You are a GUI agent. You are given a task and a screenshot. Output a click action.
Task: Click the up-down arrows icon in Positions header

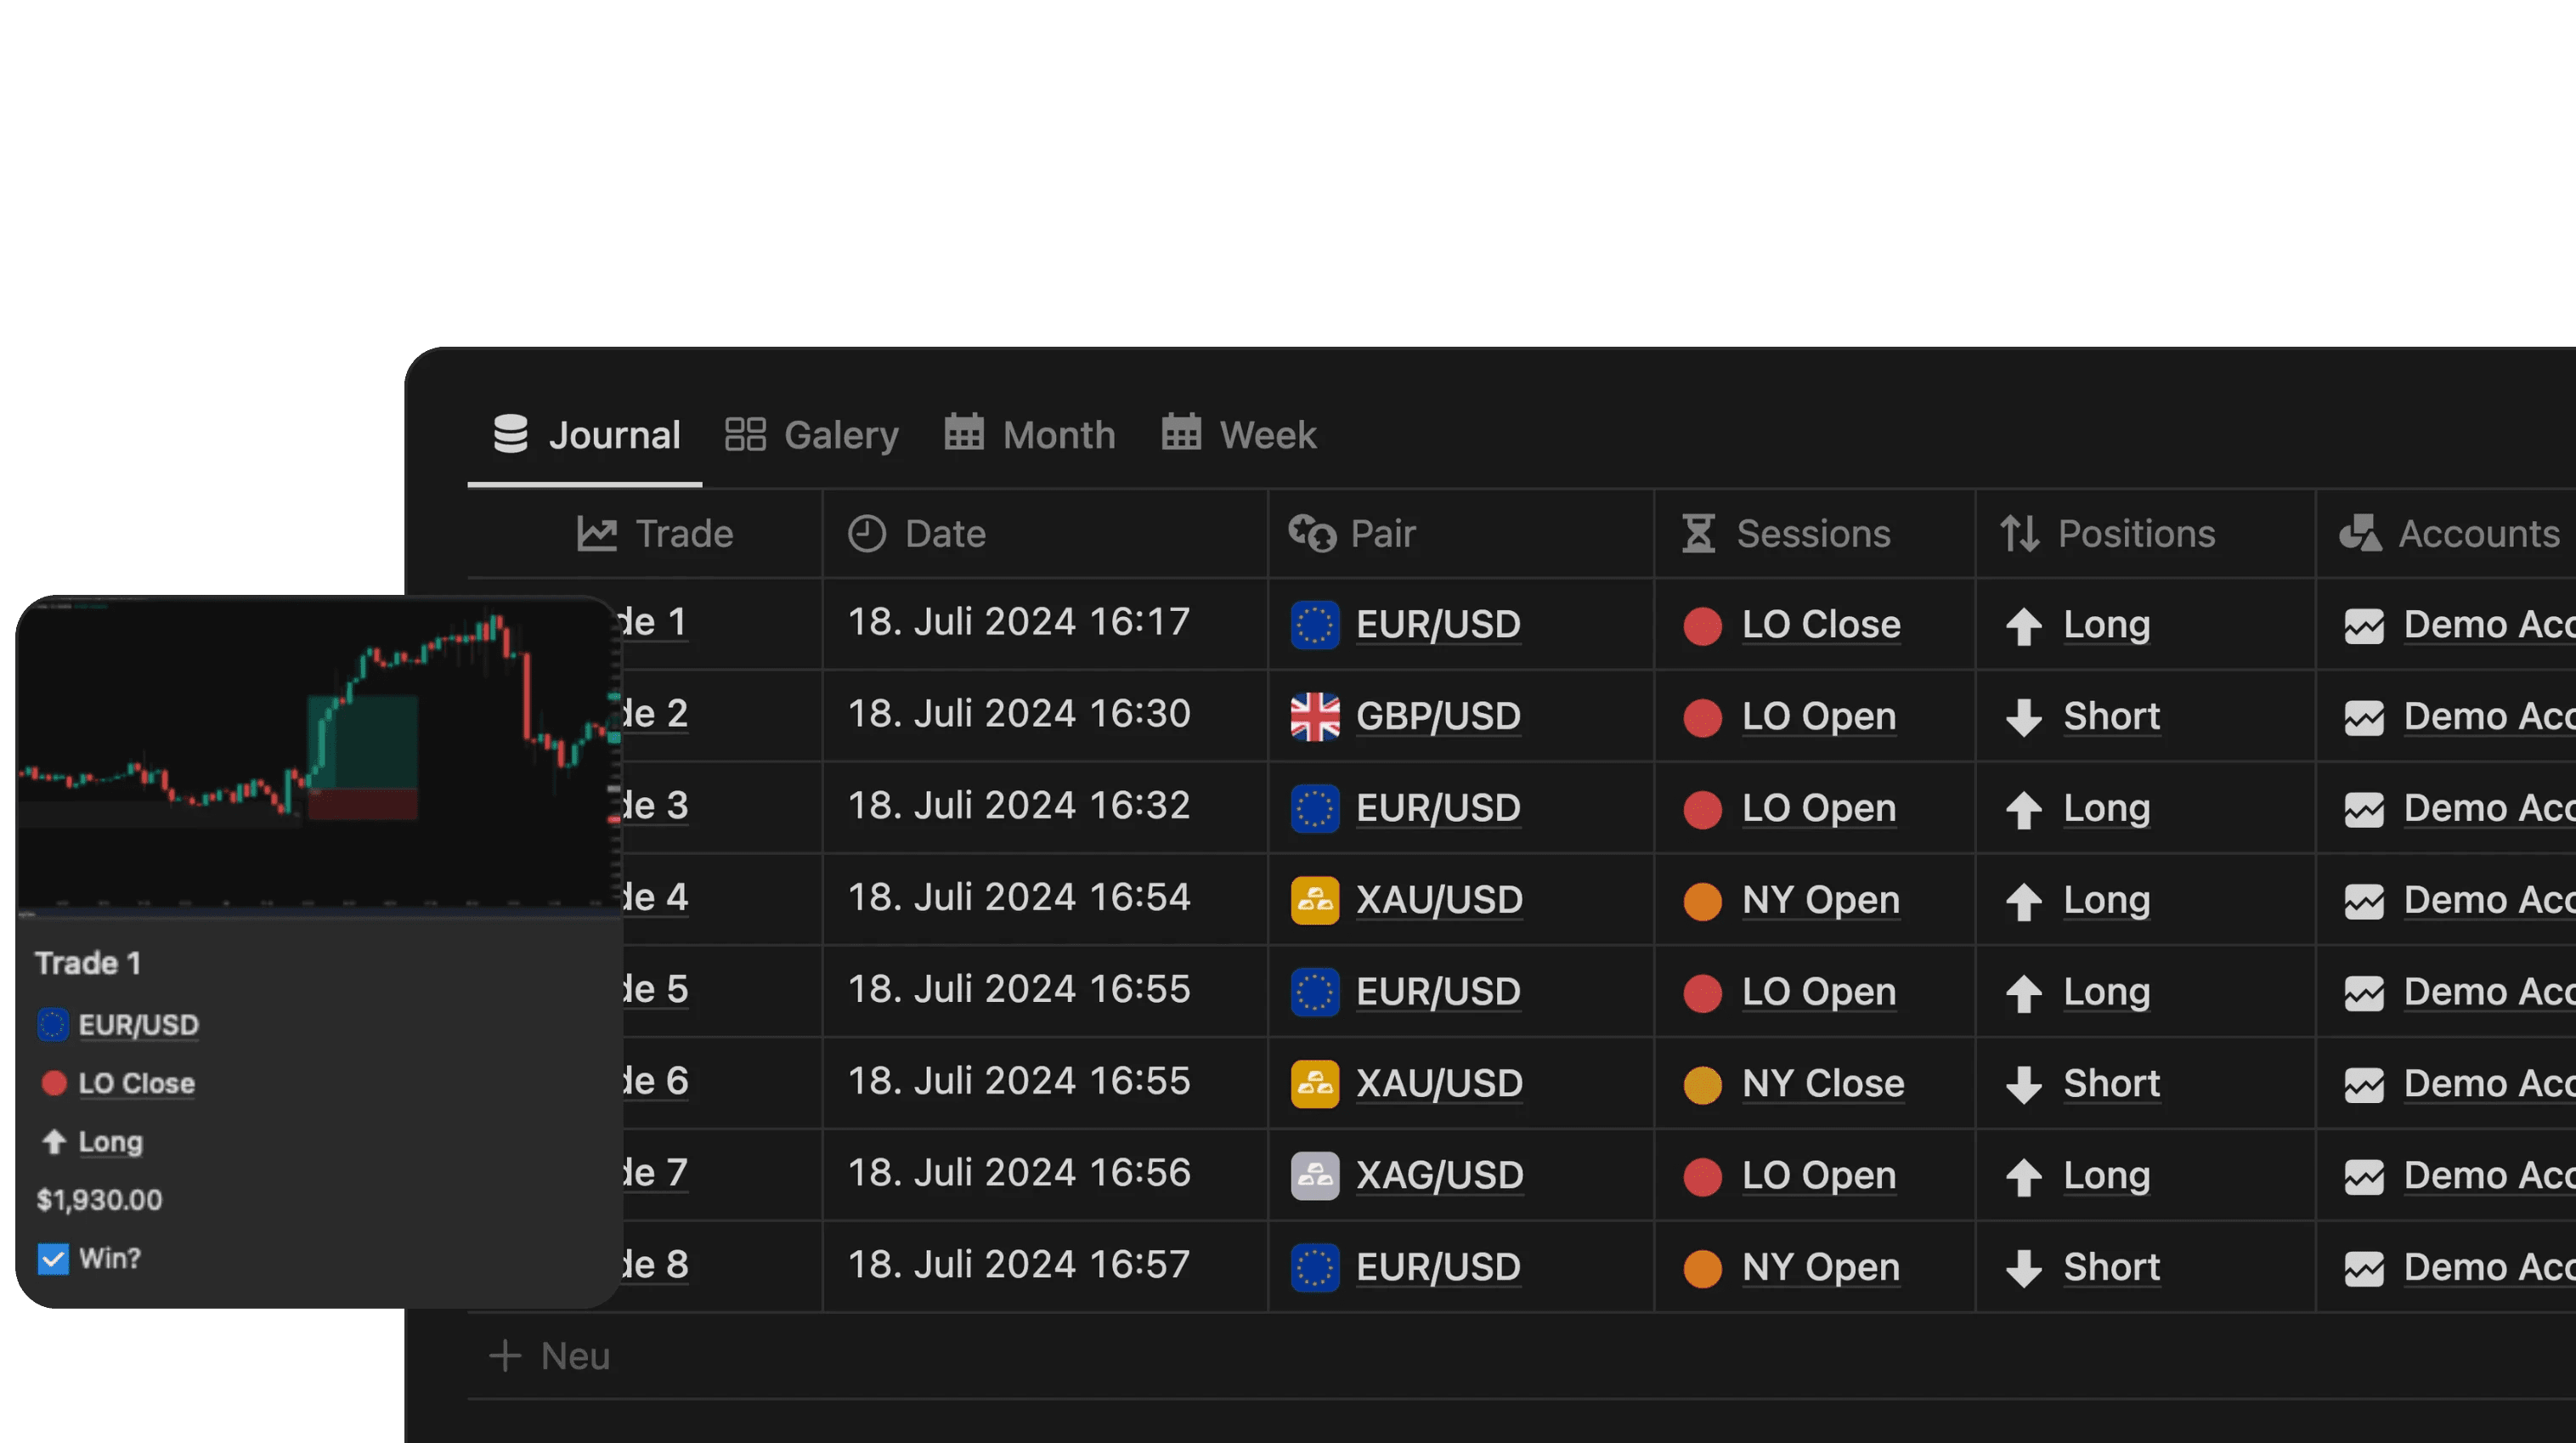coord(2019,533)
